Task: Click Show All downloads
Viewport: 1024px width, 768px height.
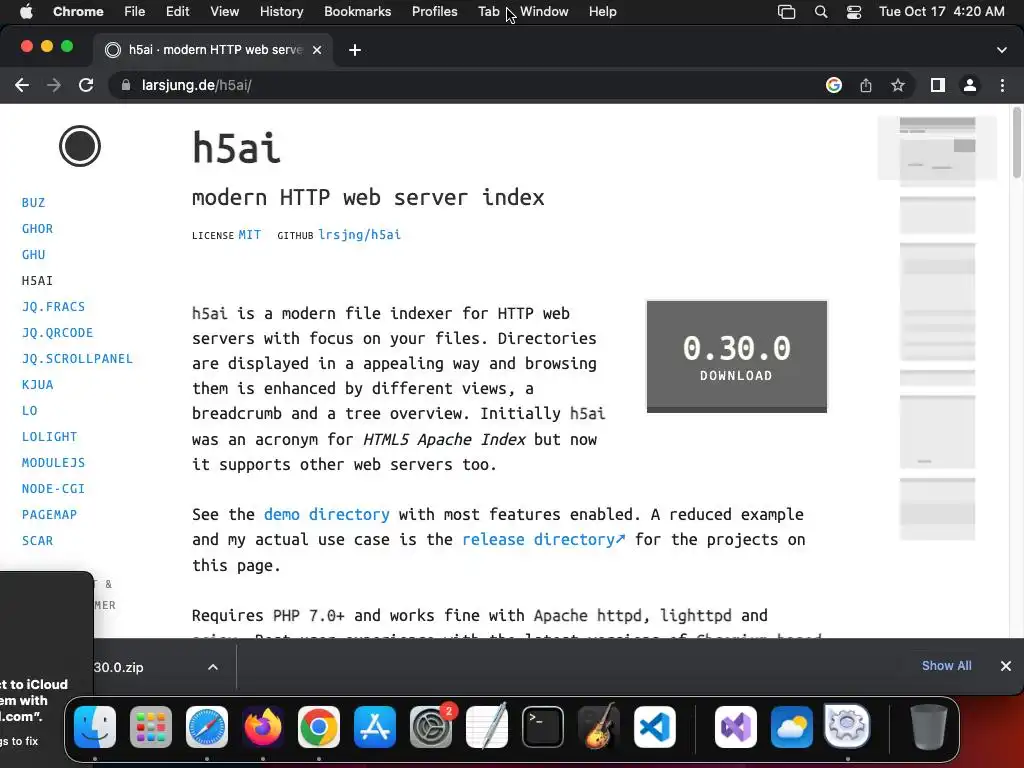Action: coord(946,665)
